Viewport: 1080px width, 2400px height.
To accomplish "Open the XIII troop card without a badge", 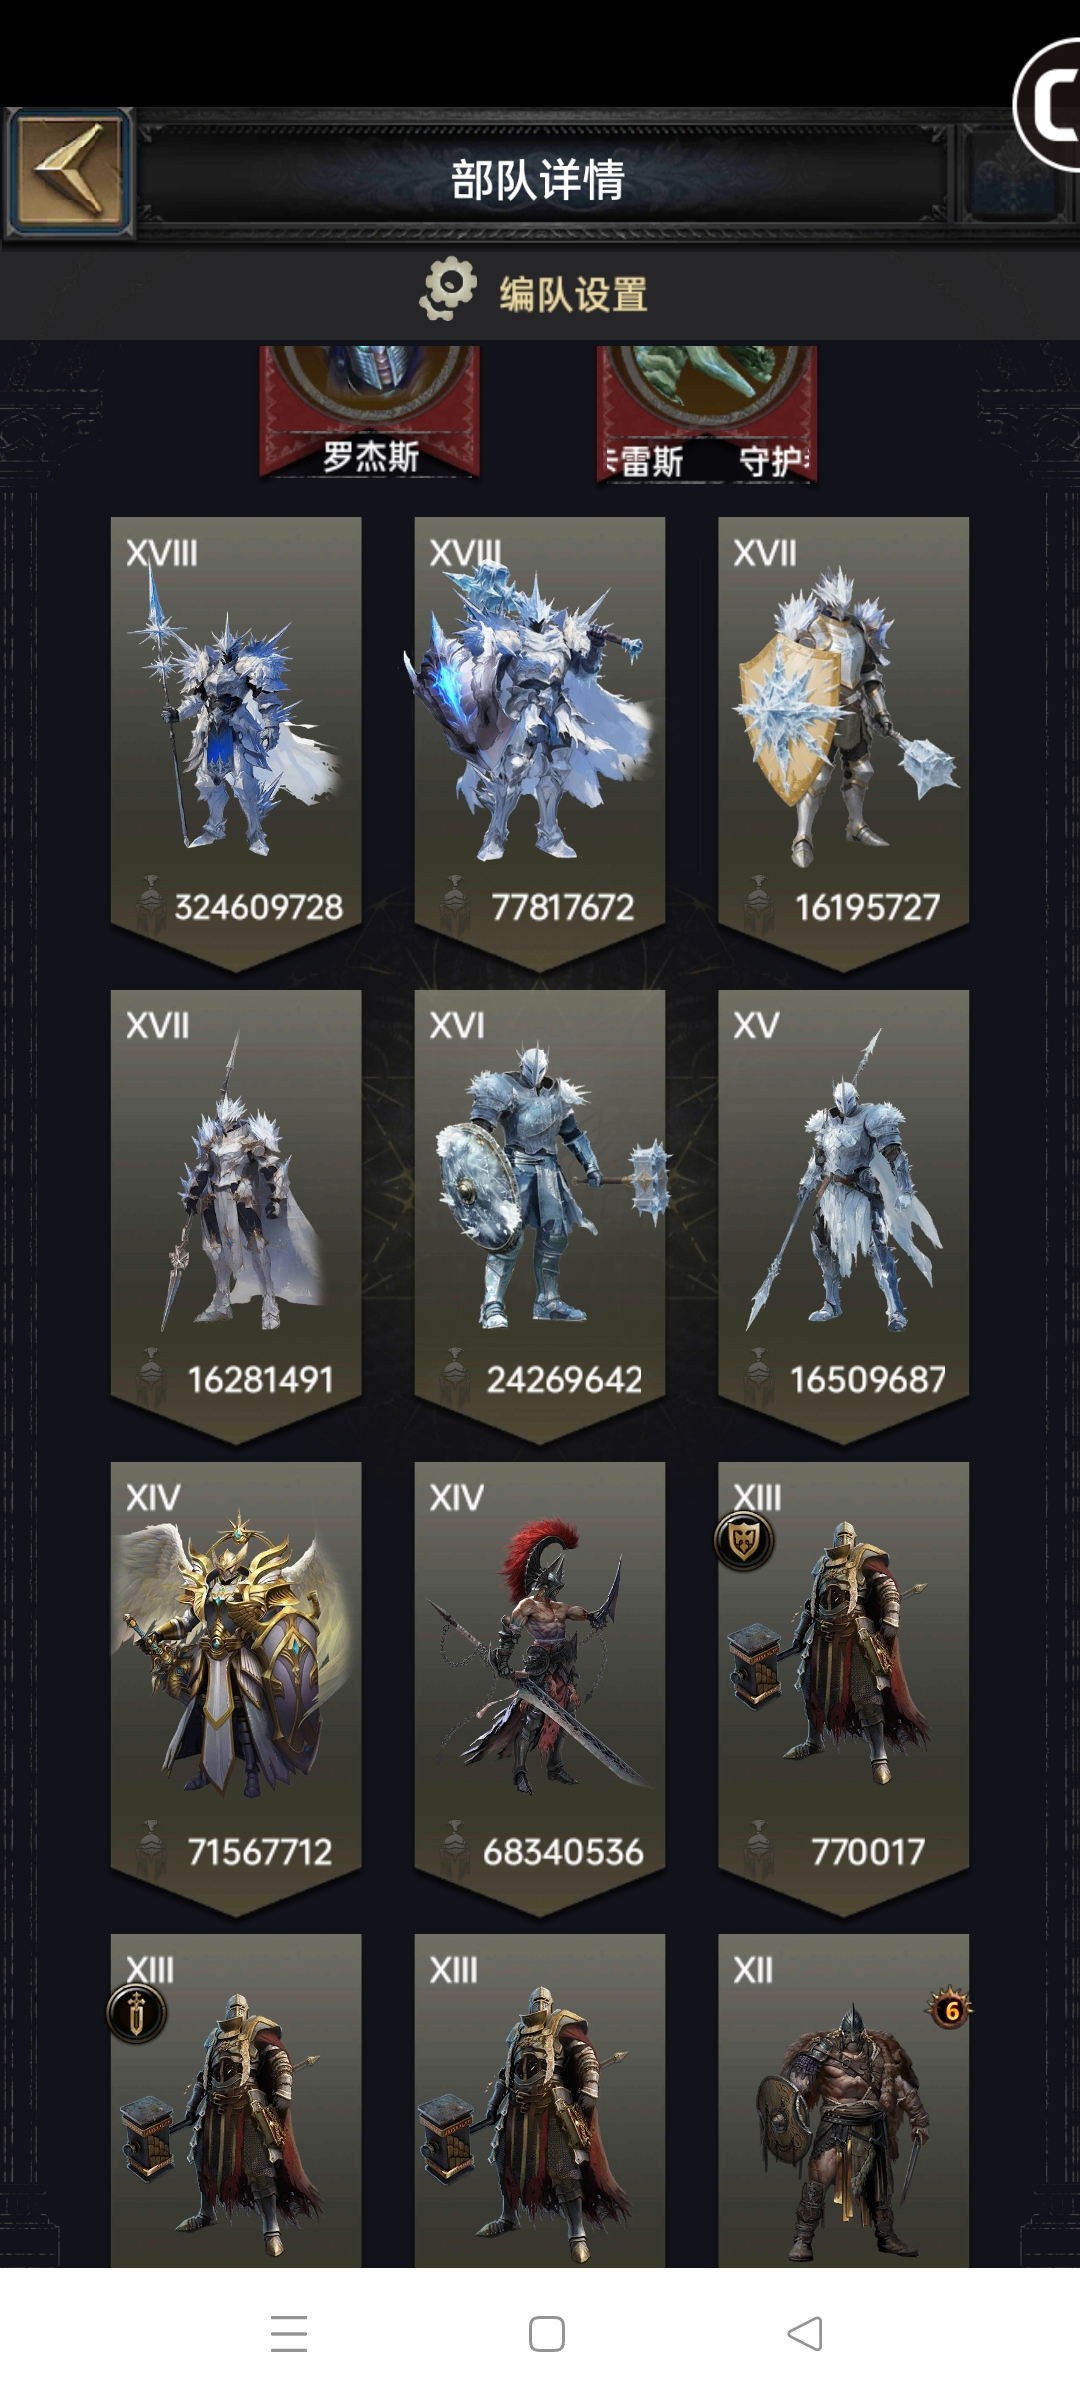I will pyautogui.click(x=540, y=2100).
